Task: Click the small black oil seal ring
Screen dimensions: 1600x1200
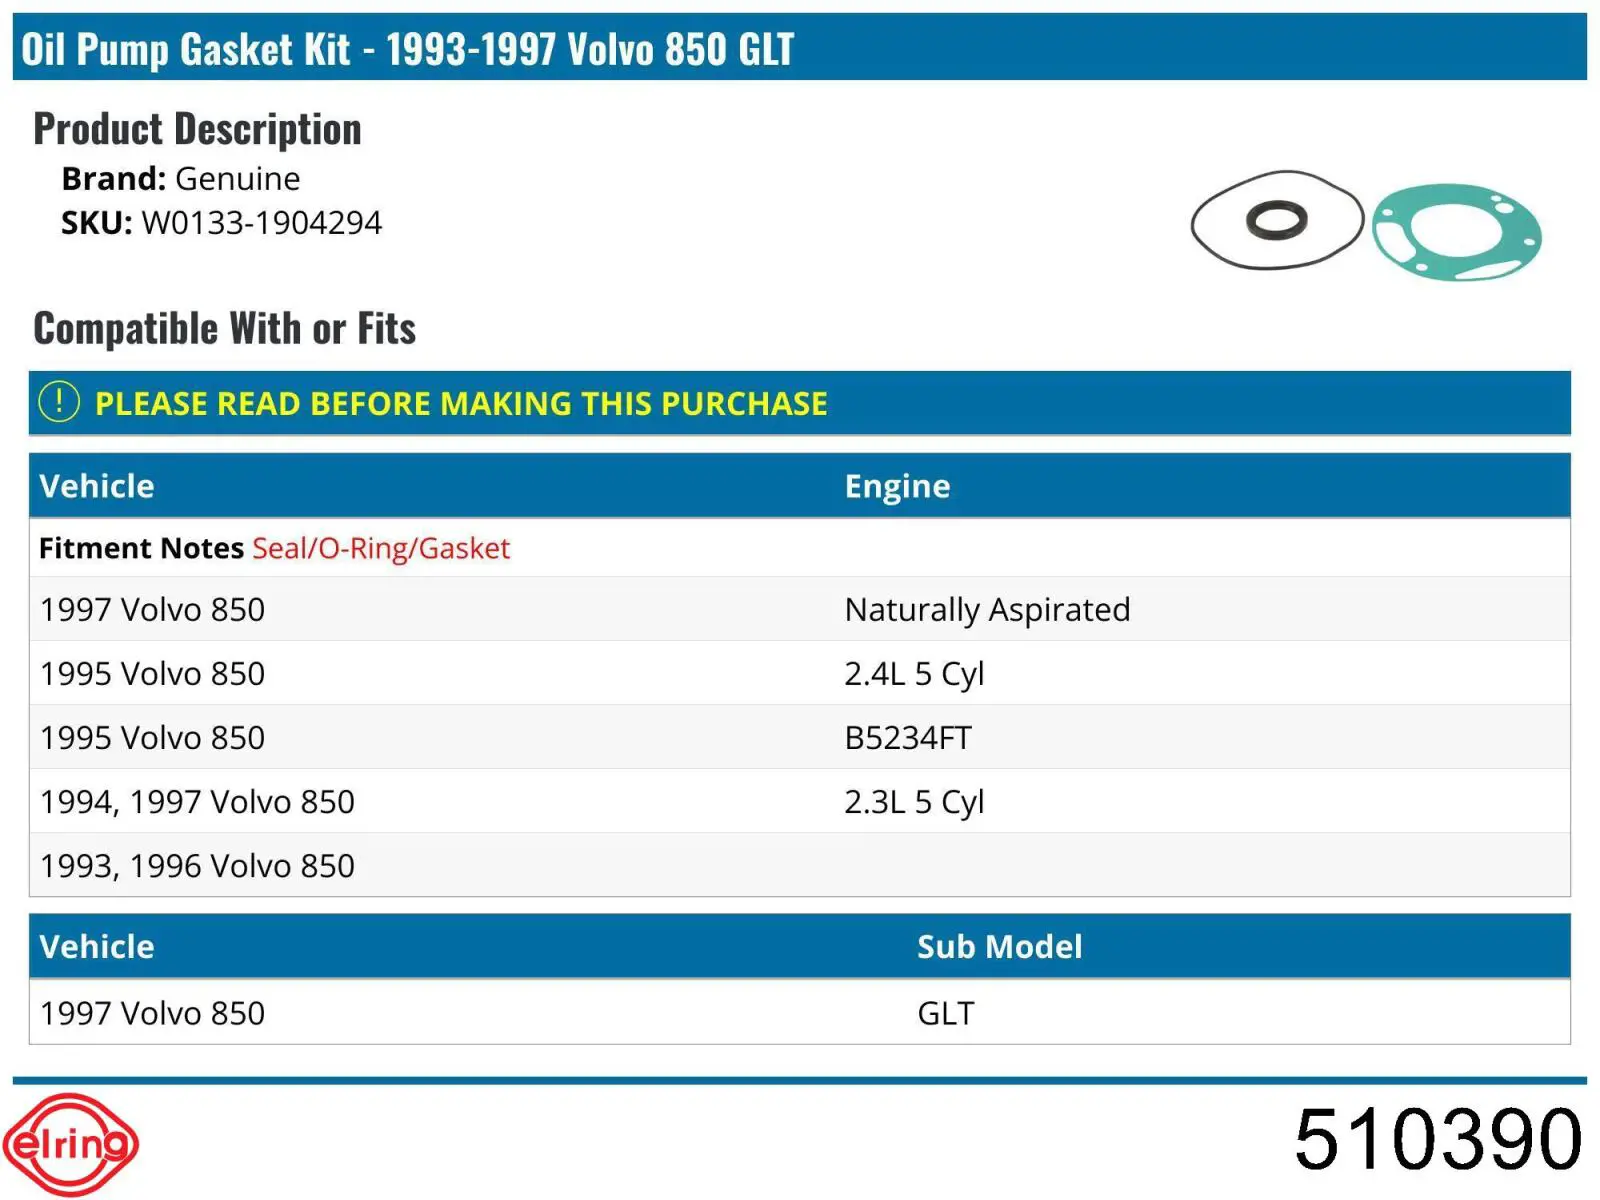Action: (1277, 219)
